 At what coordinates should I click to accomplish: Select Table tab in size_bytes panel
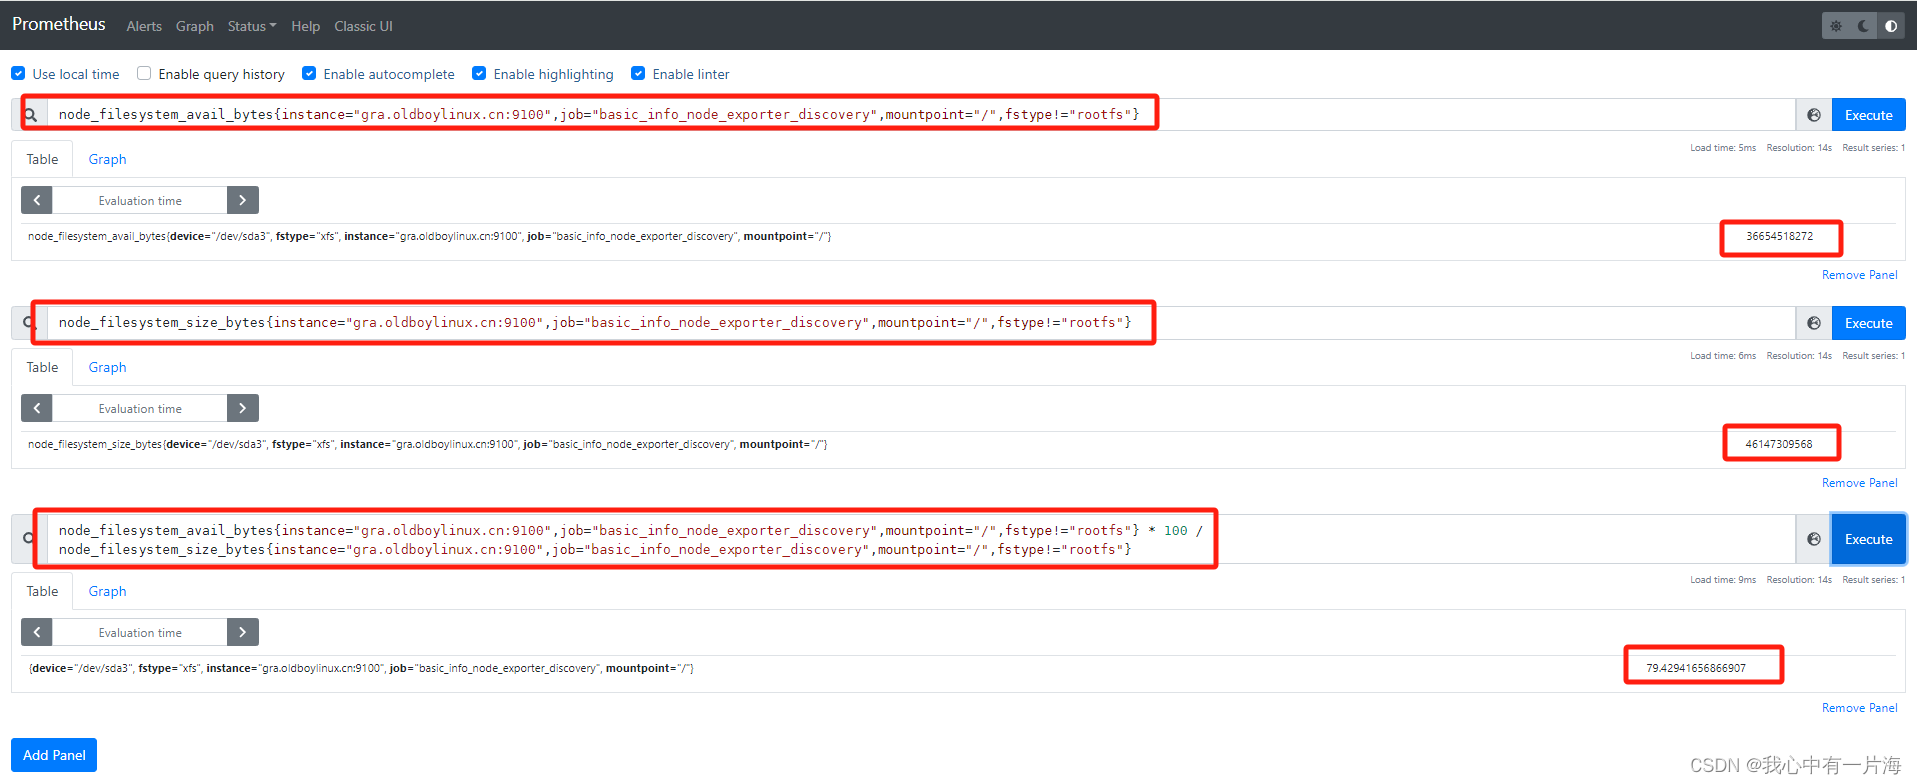[x=42, y=367]
